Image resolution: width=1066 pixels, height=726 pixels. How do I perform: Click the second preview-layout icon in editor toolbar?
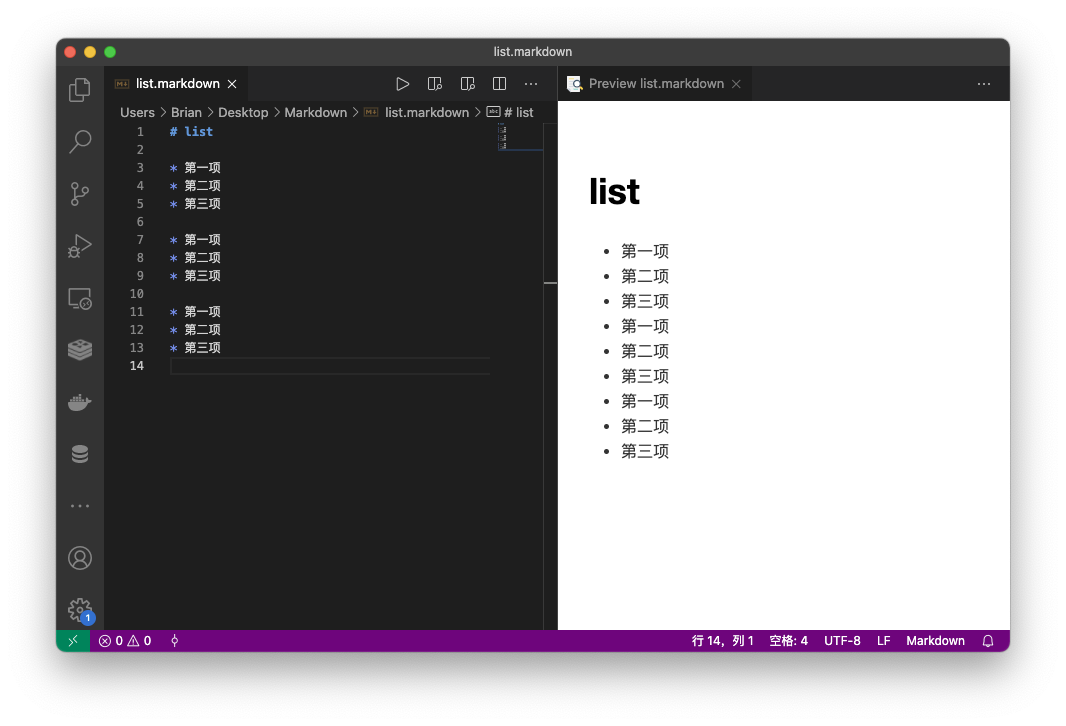(x=467, y=84)
